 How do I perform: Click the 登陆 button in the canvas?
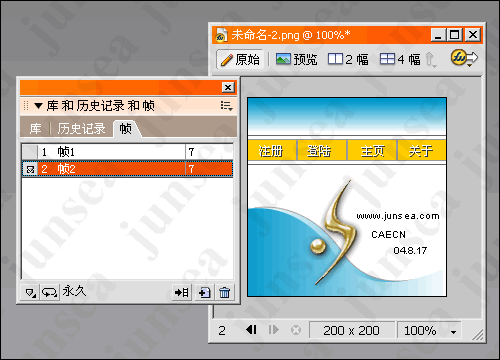coord(322,151)
